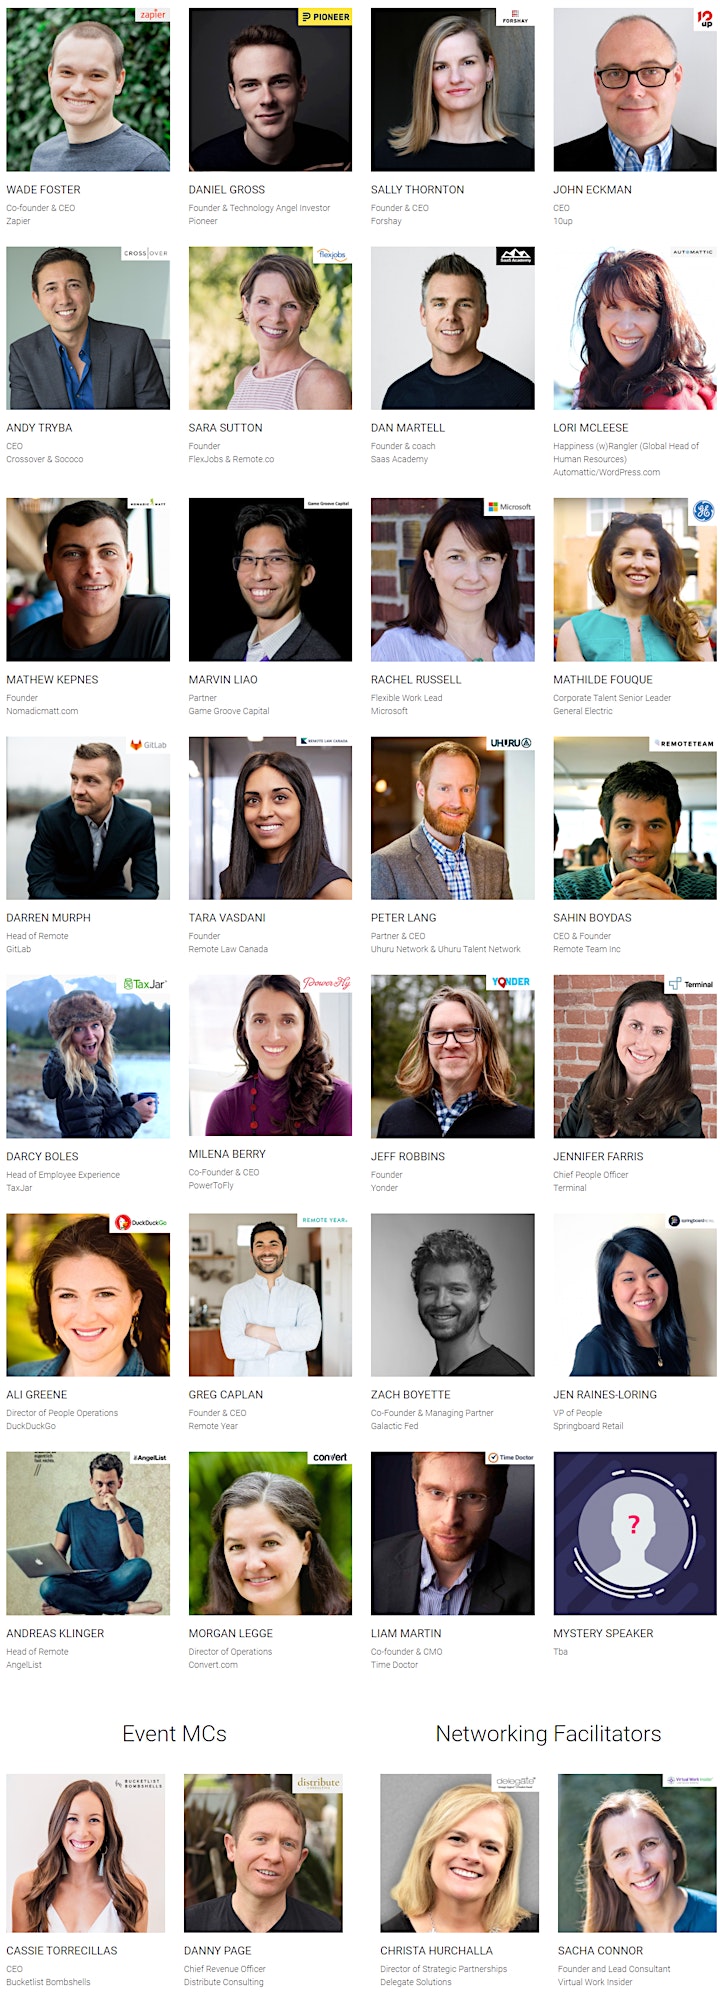Click the GitLab logo on Darren Murph's photo

(149, 745)
